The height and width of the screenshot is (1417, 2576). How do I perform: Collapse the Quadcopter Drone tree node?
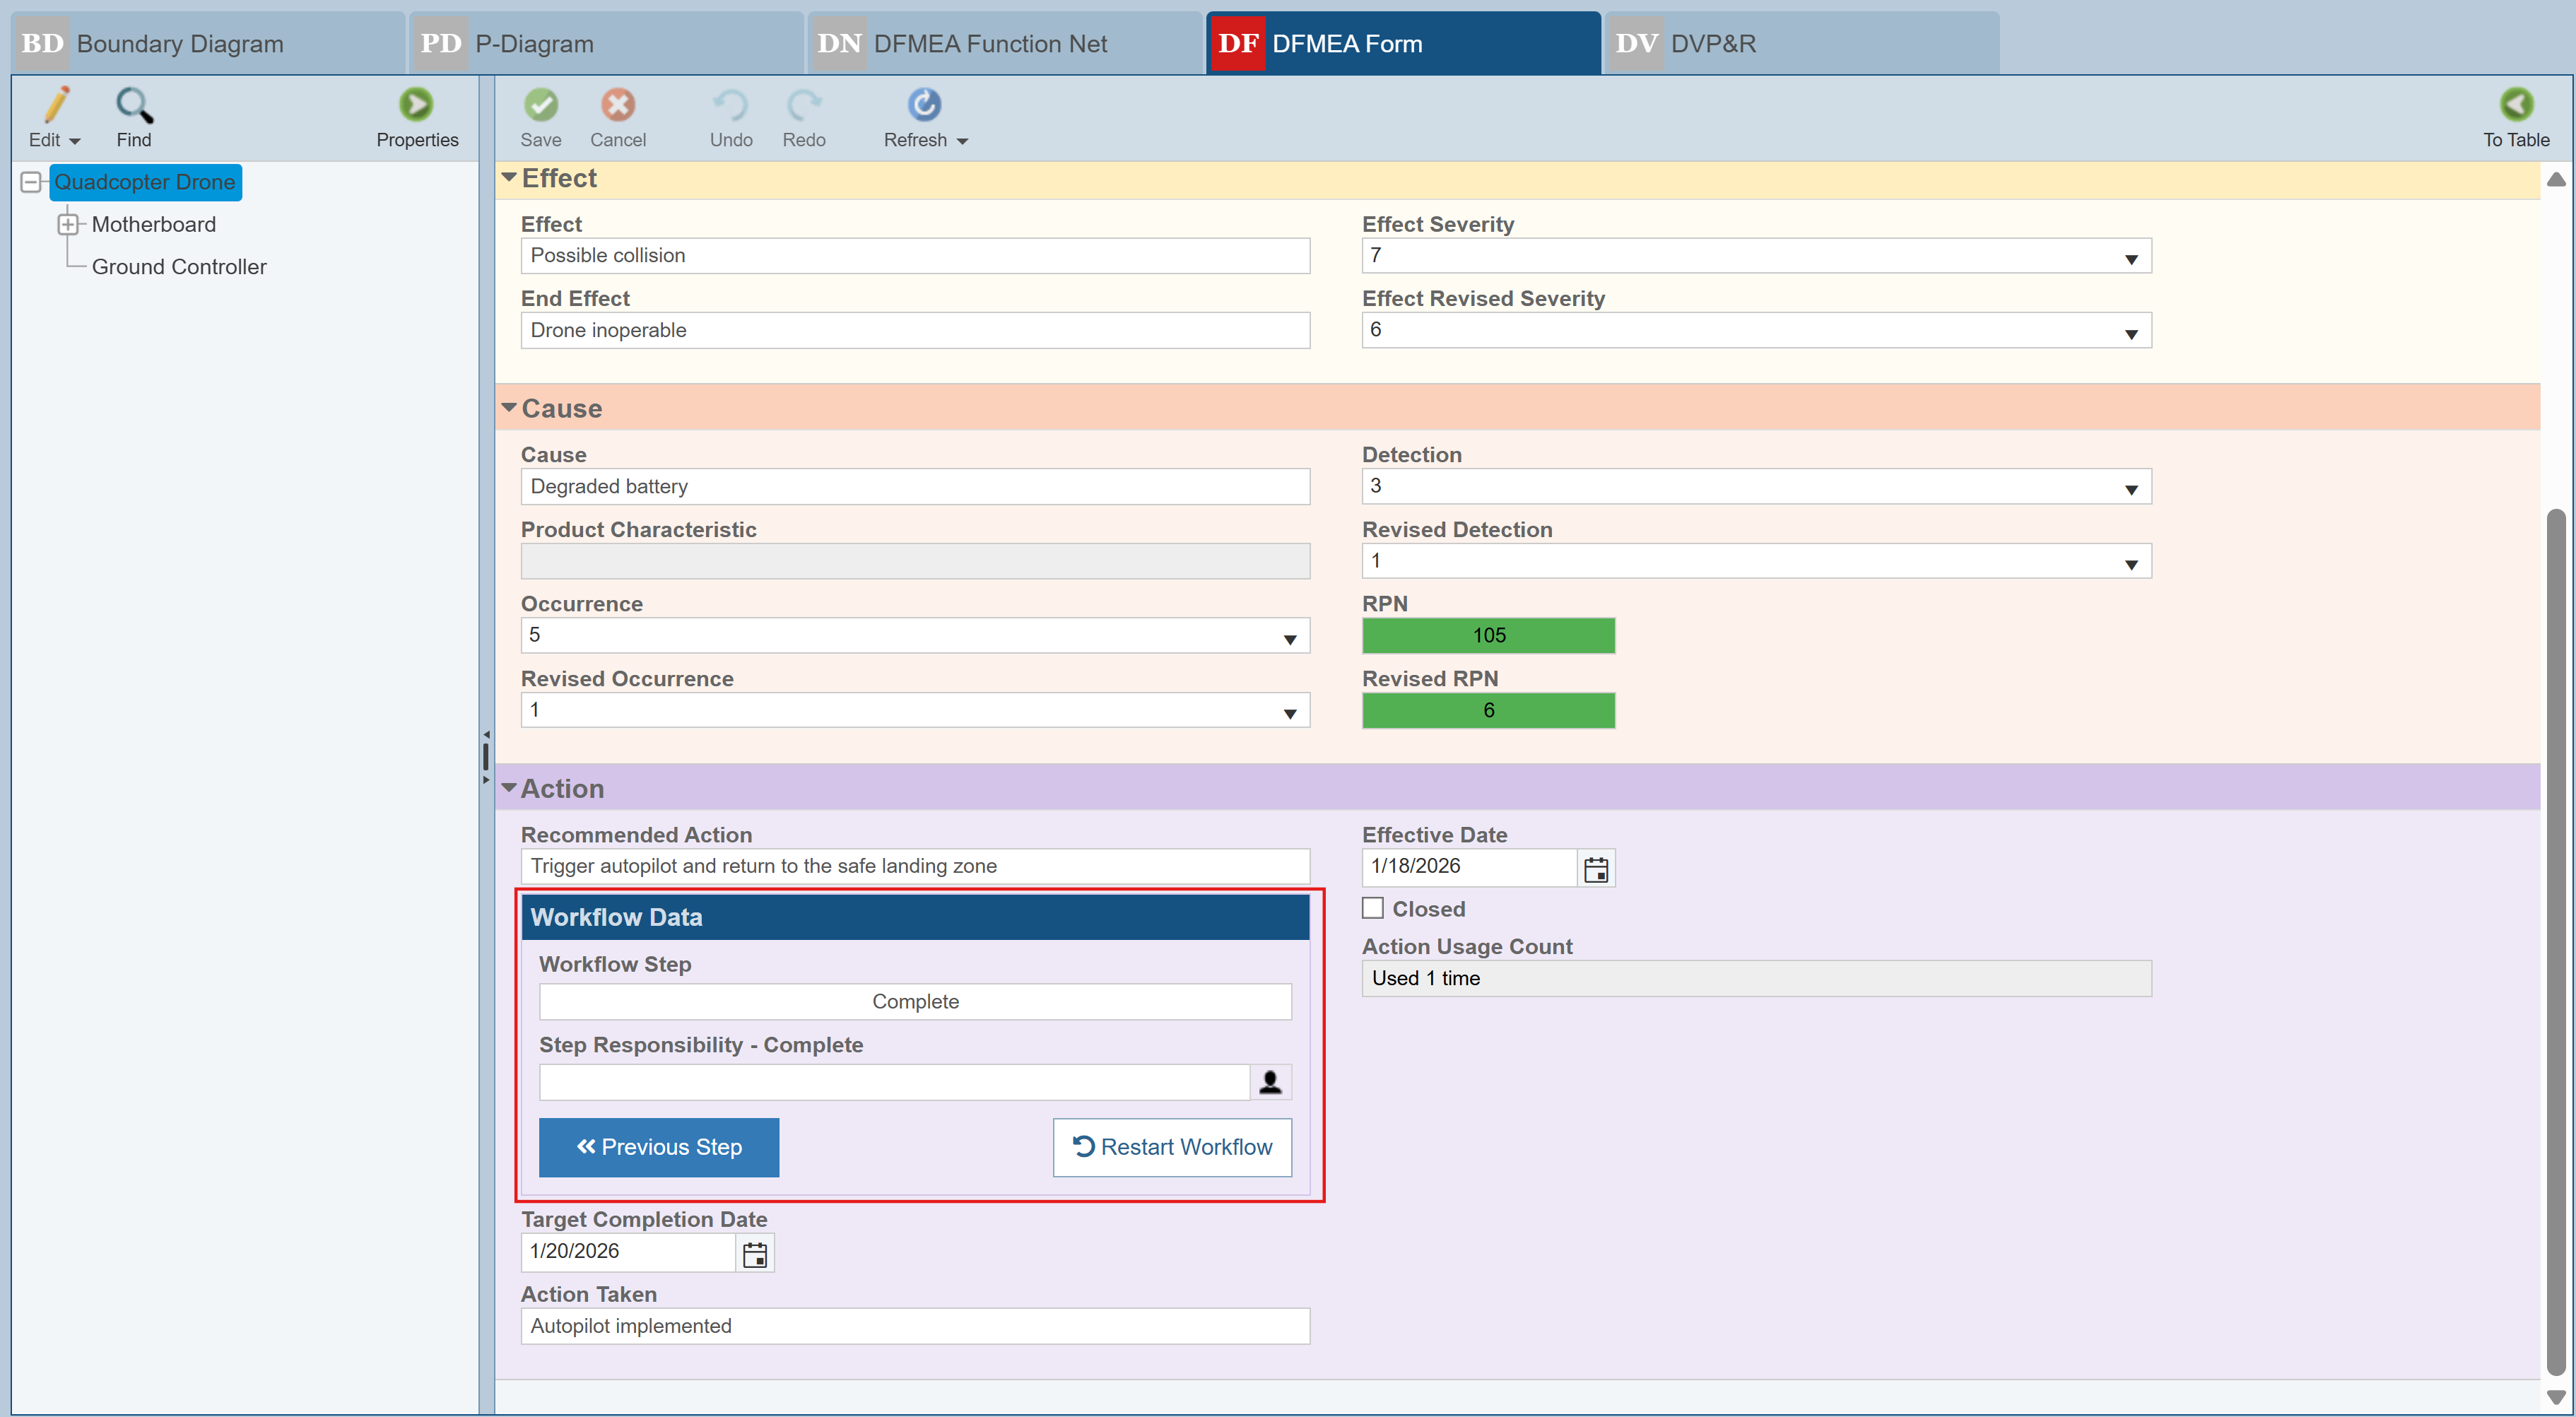coord(31,182)
